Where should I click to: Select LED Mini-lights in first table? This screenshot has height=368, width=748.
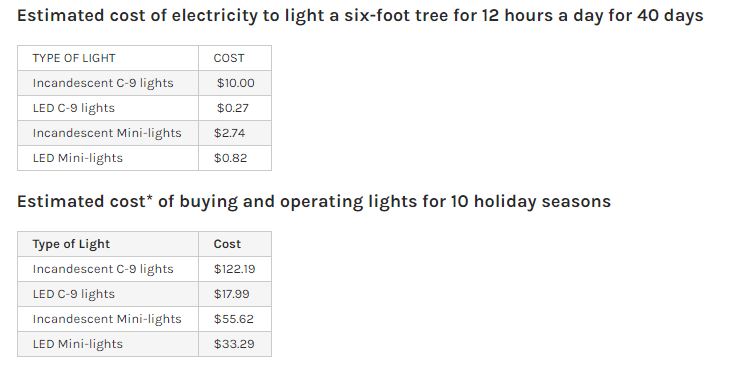(x=78, y=158)
